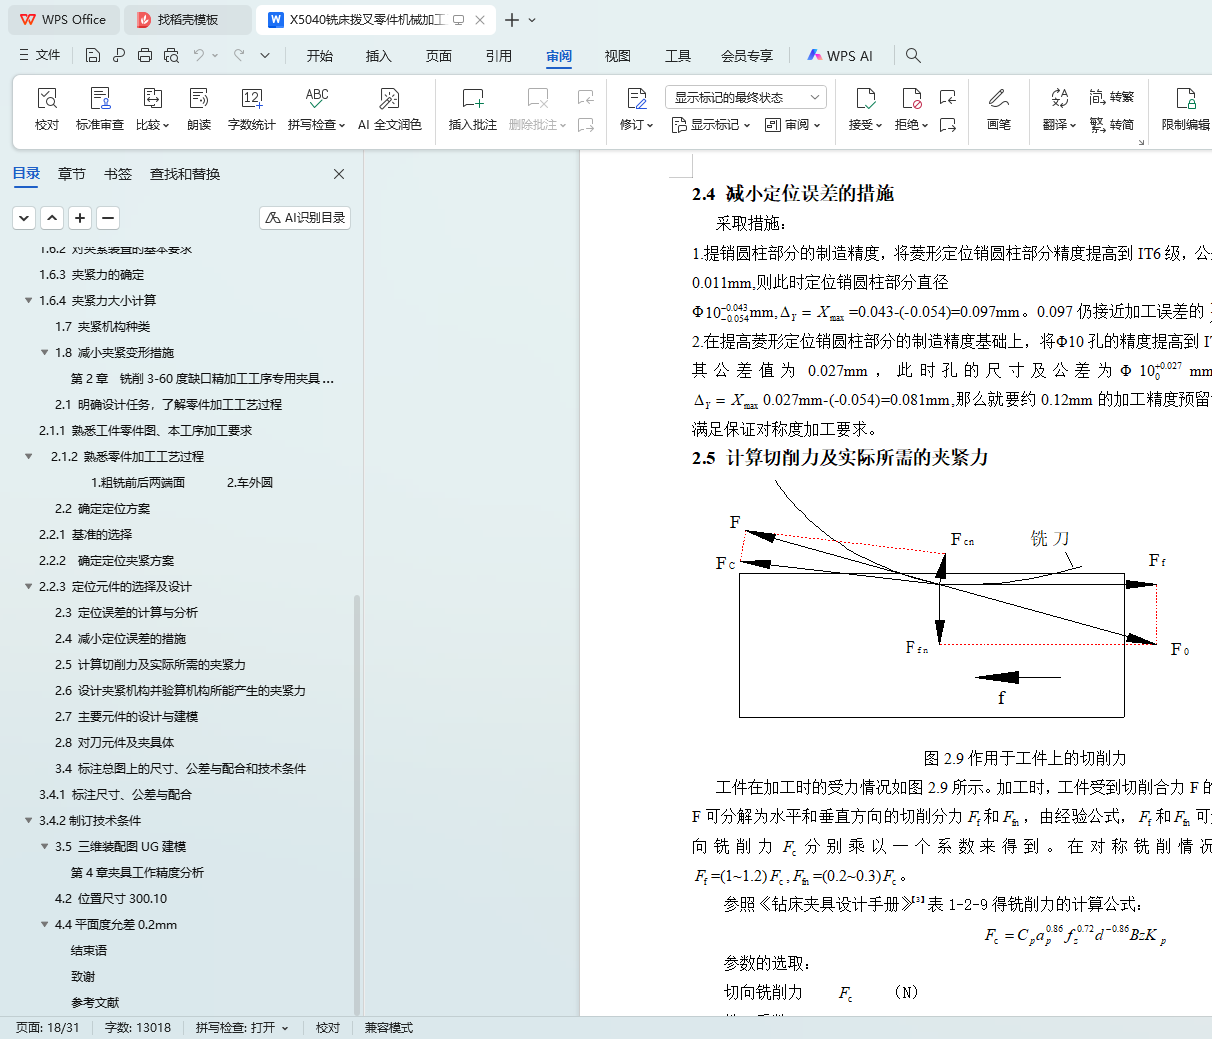Open 查找和替换 navigation tab
This screenshot has height=1039, width=1212.
click(185, 174)
